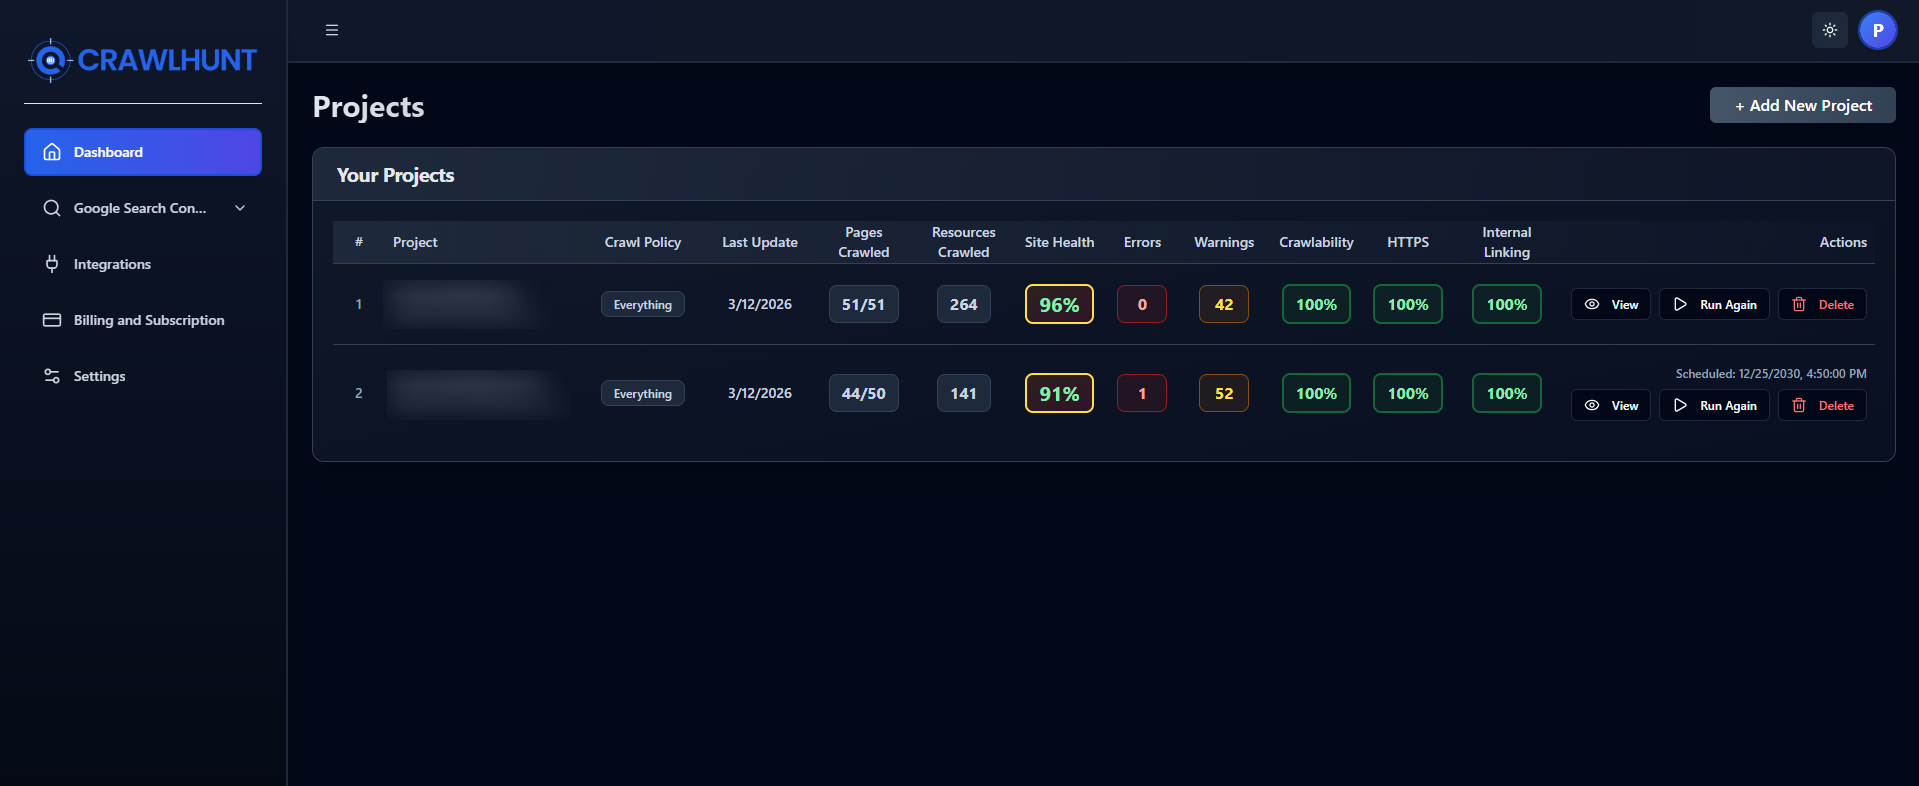Toggle the hamburger sidebar menu
Viewport: 1919px width, 786px height.
332,30
